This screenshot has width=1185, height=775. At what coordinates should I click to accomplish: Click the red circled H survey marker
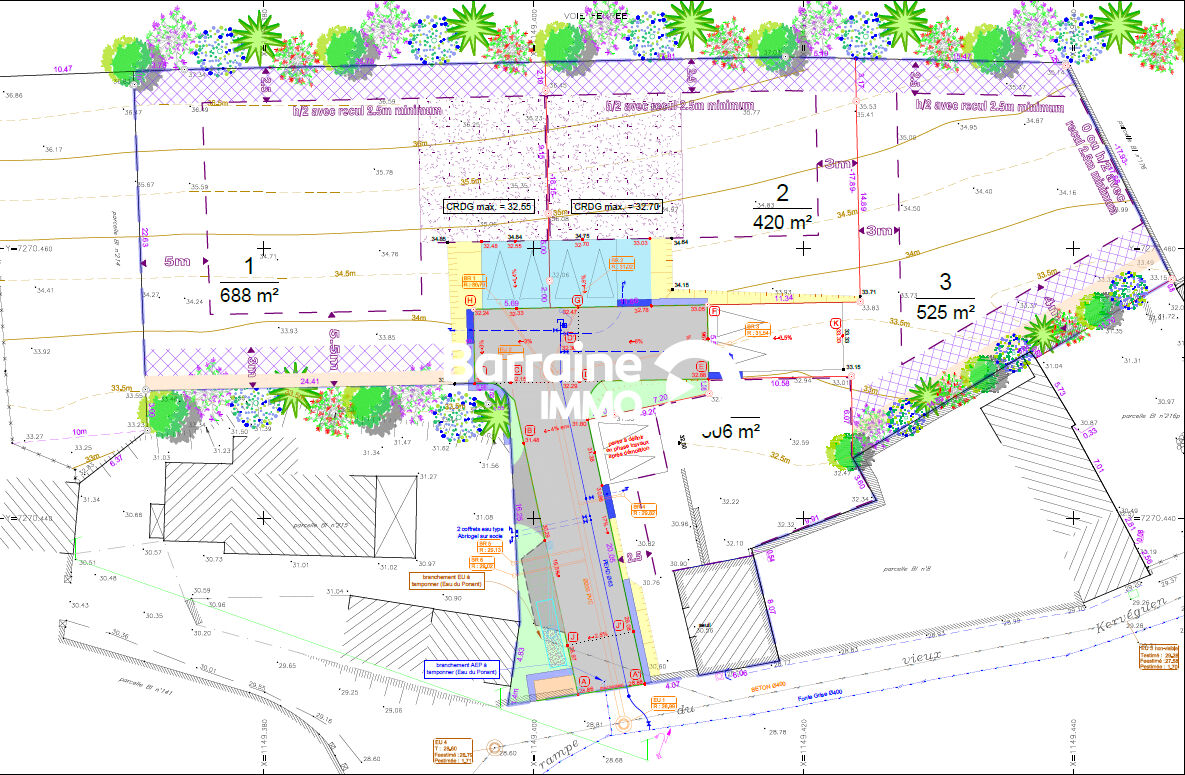point(470,300)
